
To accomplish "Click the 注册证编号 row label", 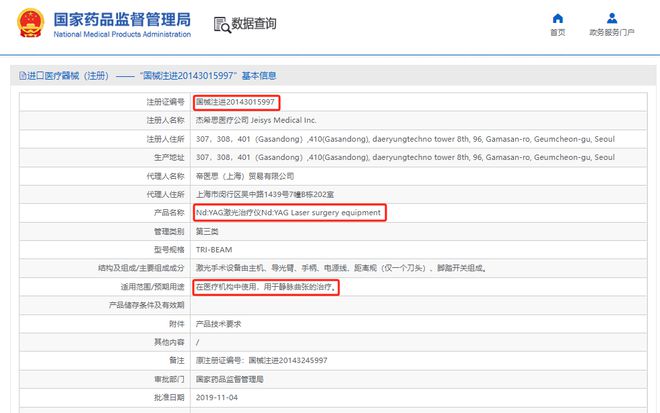I will coord(165,102).
